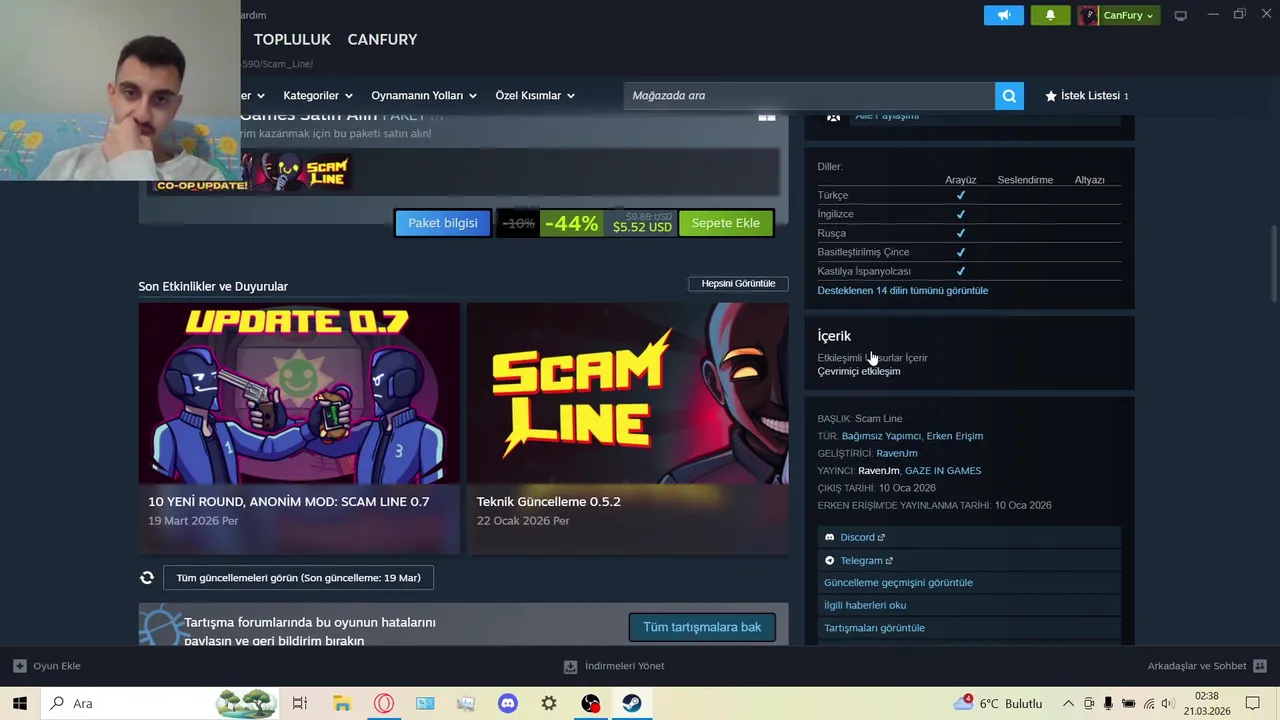Open the RavenJm developer link
Viewport: 1280px width, 720px height.
[x=897, y=453]
